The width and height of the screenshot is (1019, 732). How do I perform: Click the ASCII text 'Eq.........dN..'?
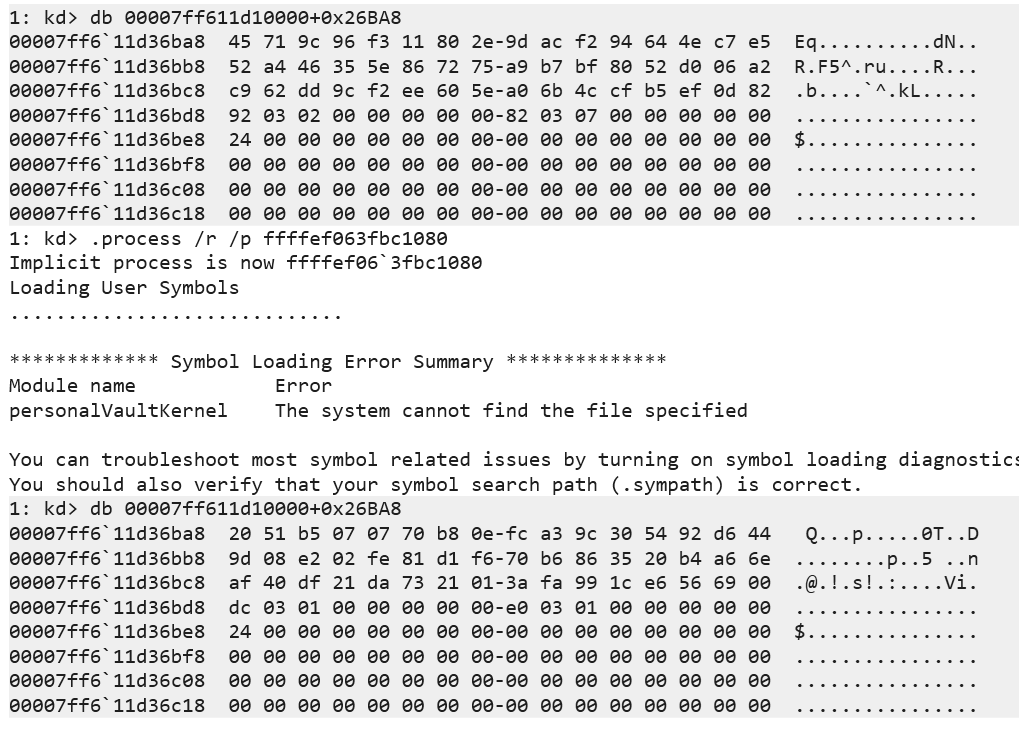point(886,42)
